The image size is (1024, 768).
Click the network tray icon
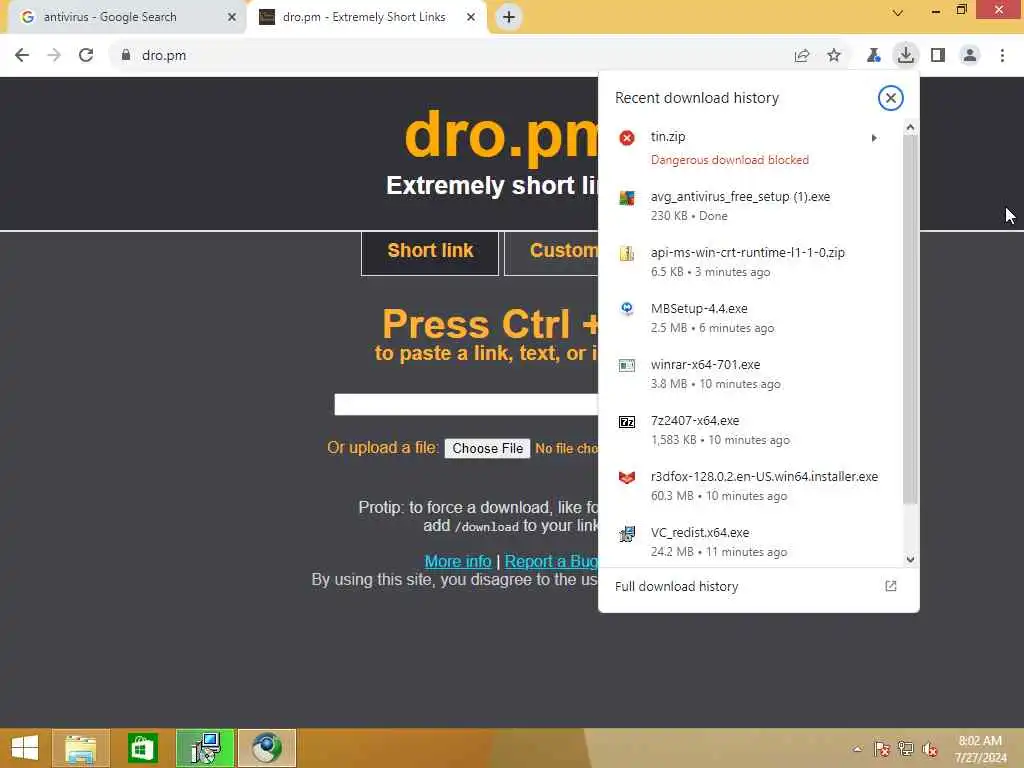point(905,749)
